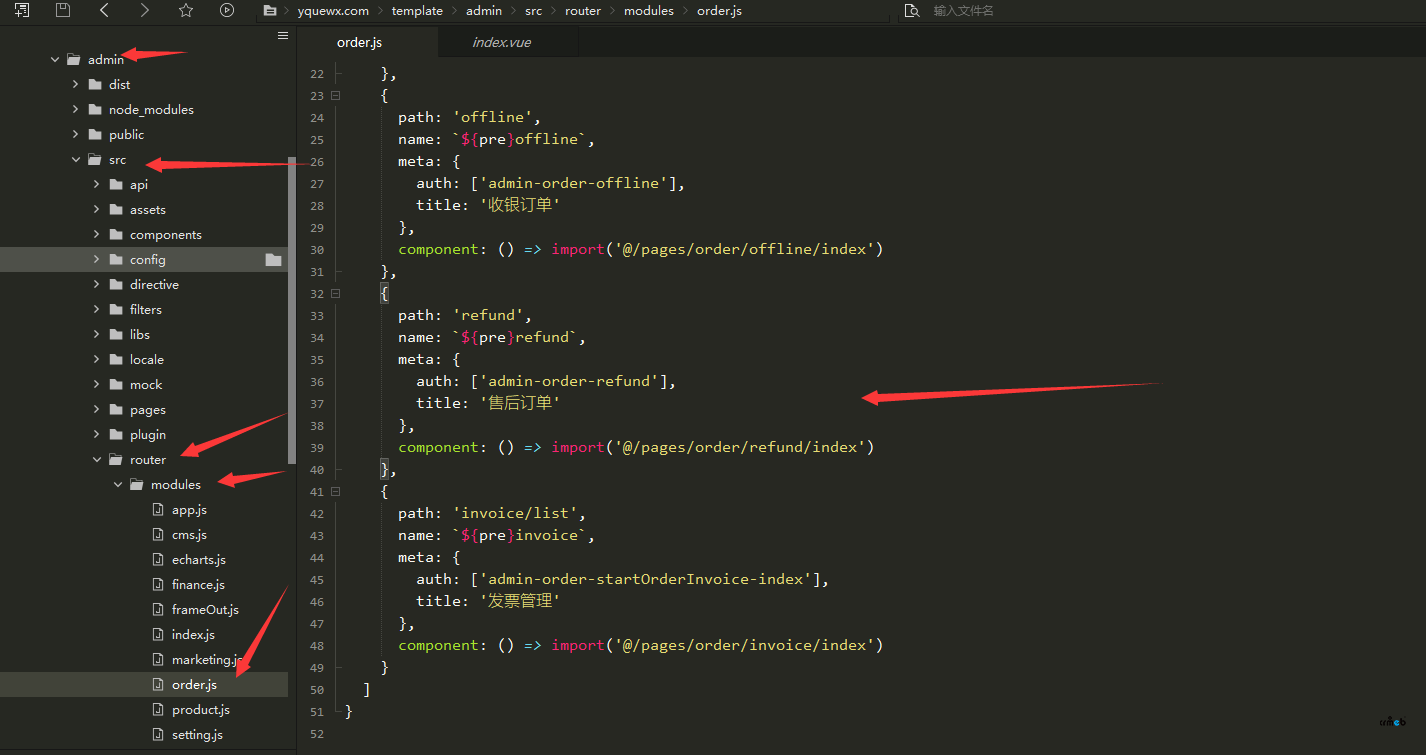Click 'router' in the breadcrumb path
Screen dimensions: 1426x755
(x=583, y=11)
